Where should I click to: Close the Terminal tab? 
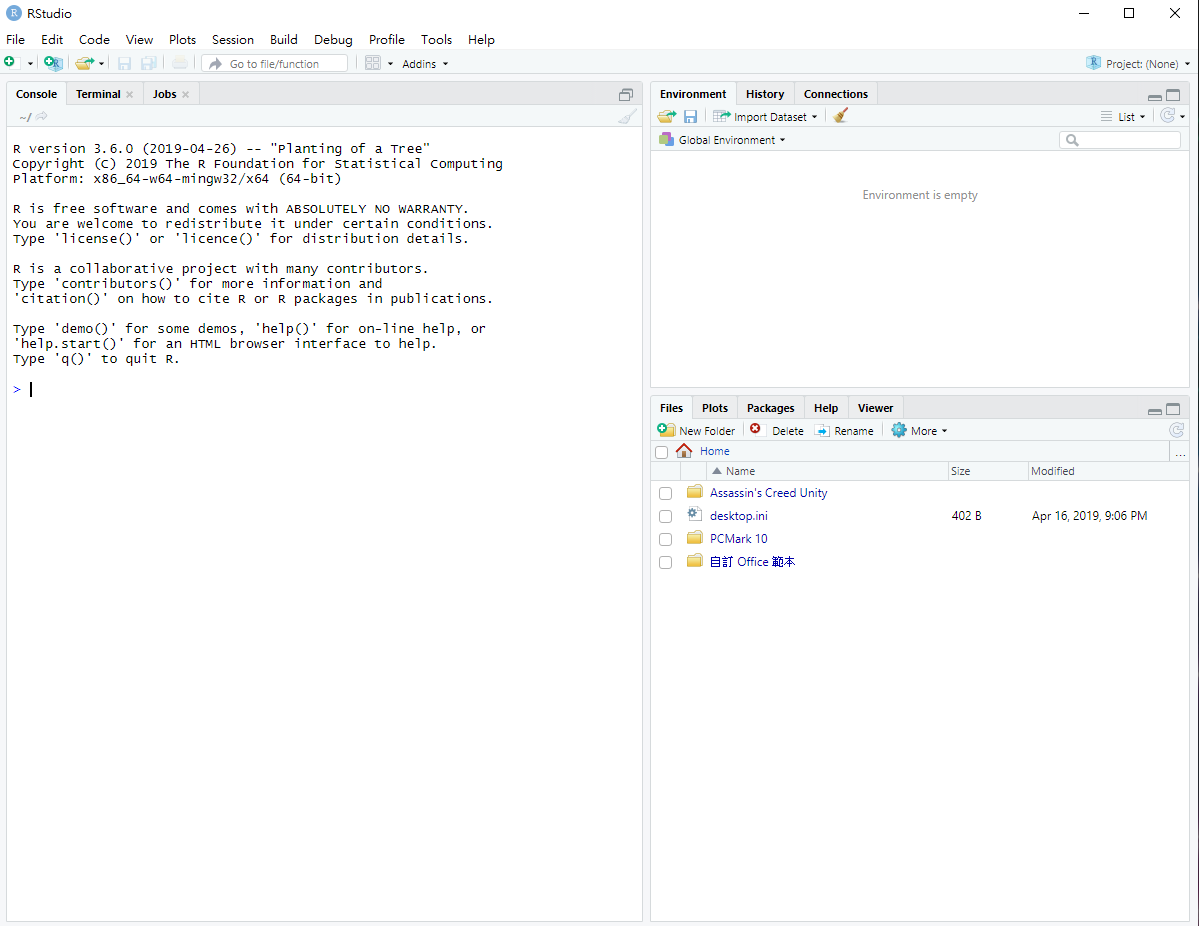coord(129,94)
